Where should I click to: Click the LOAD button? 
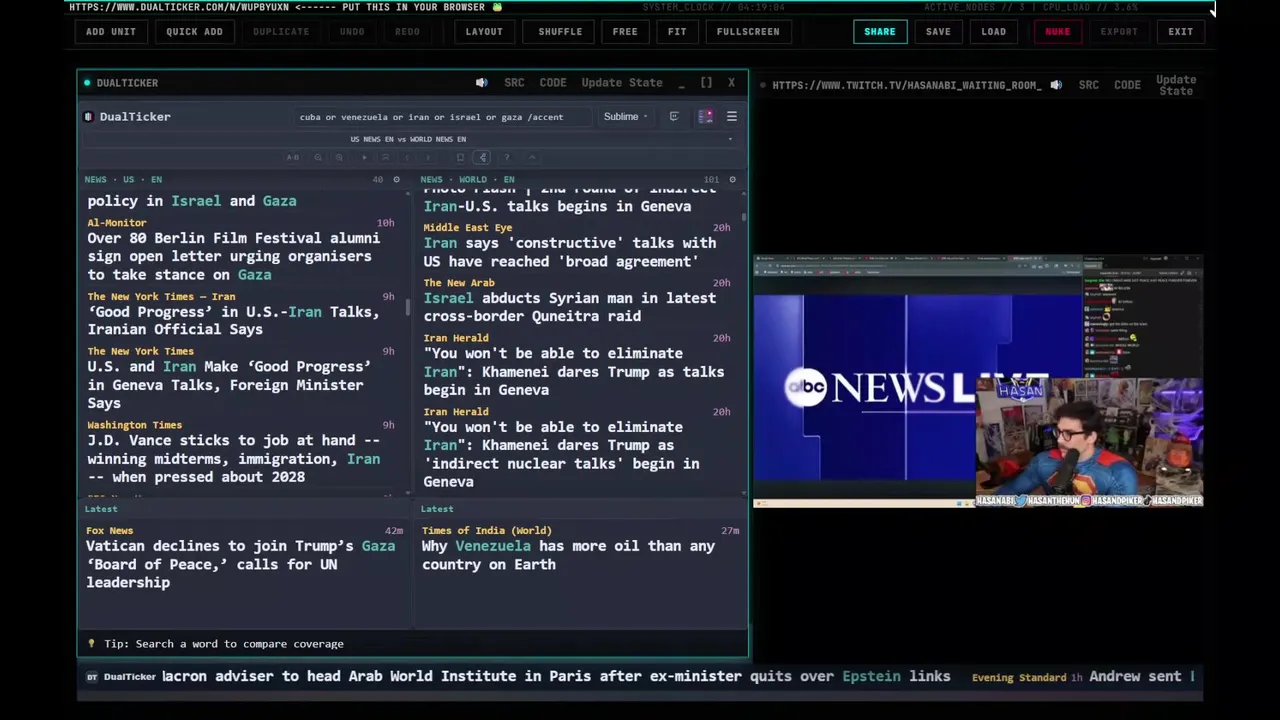click(993, 32)
